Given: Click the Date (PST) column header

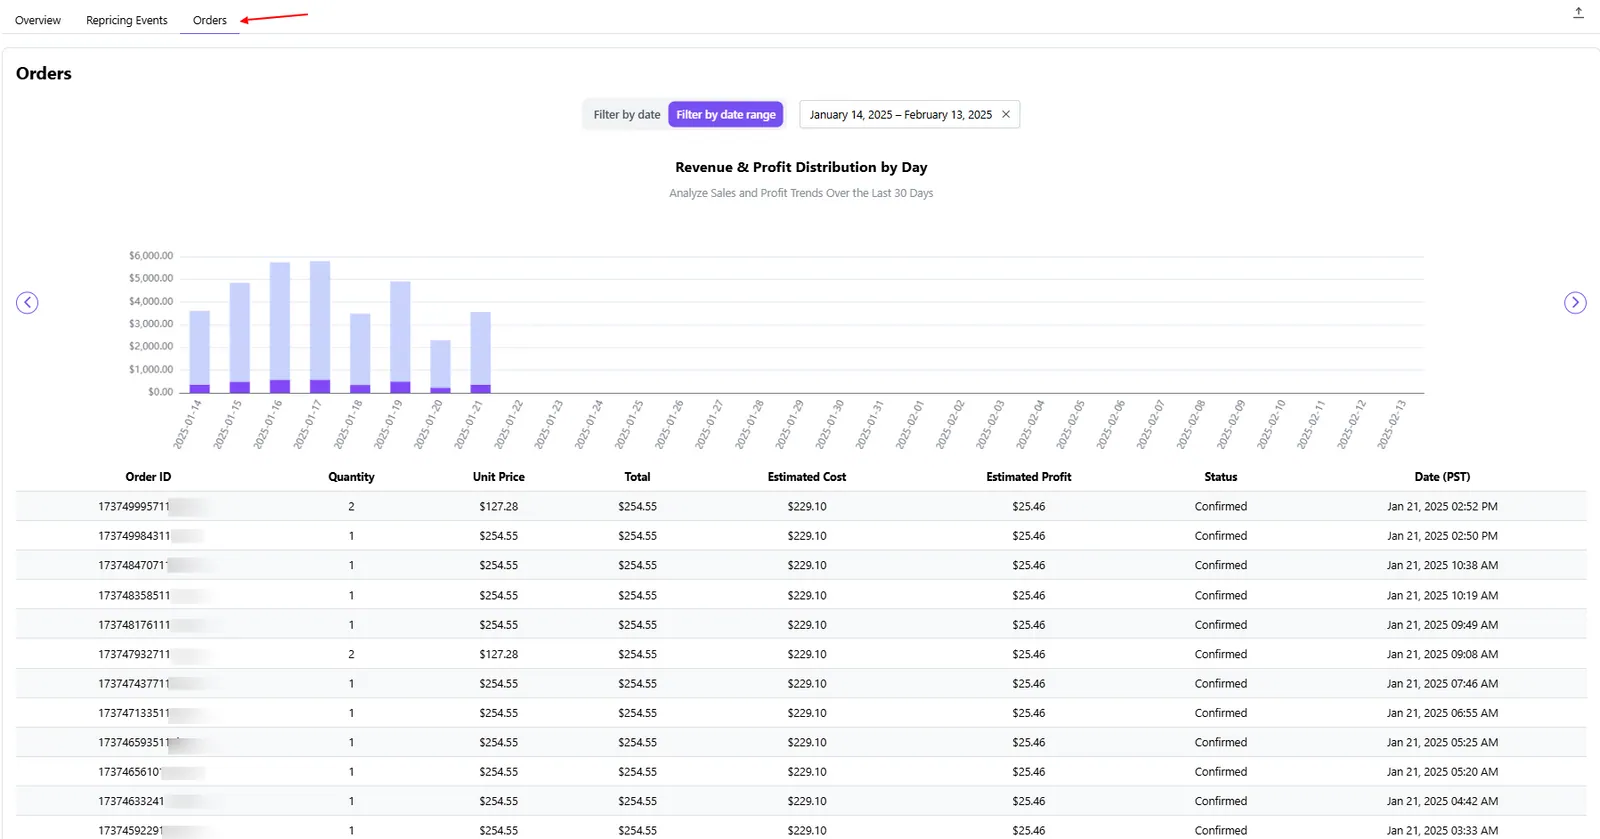Looking at the screenshot, I should point(1442,477).
